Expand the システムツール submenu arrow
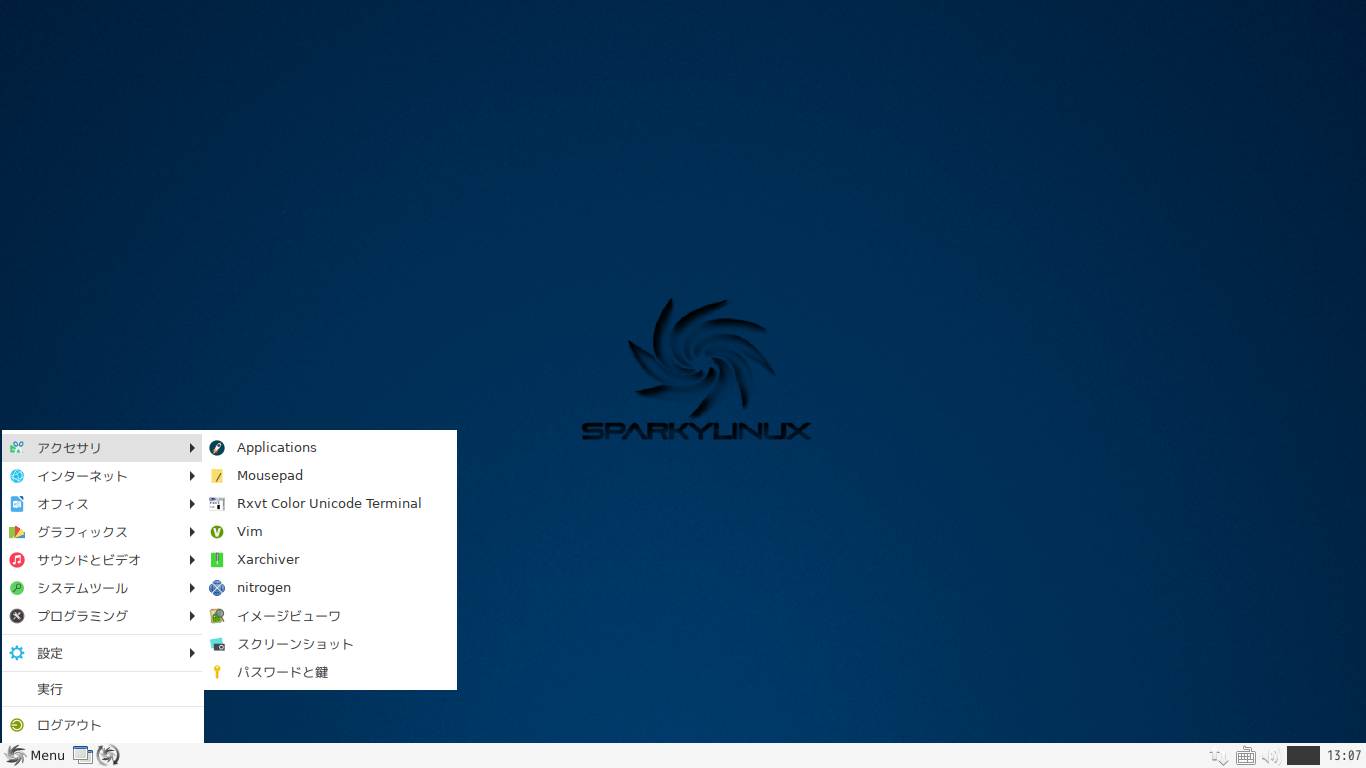 pos(192,588)
